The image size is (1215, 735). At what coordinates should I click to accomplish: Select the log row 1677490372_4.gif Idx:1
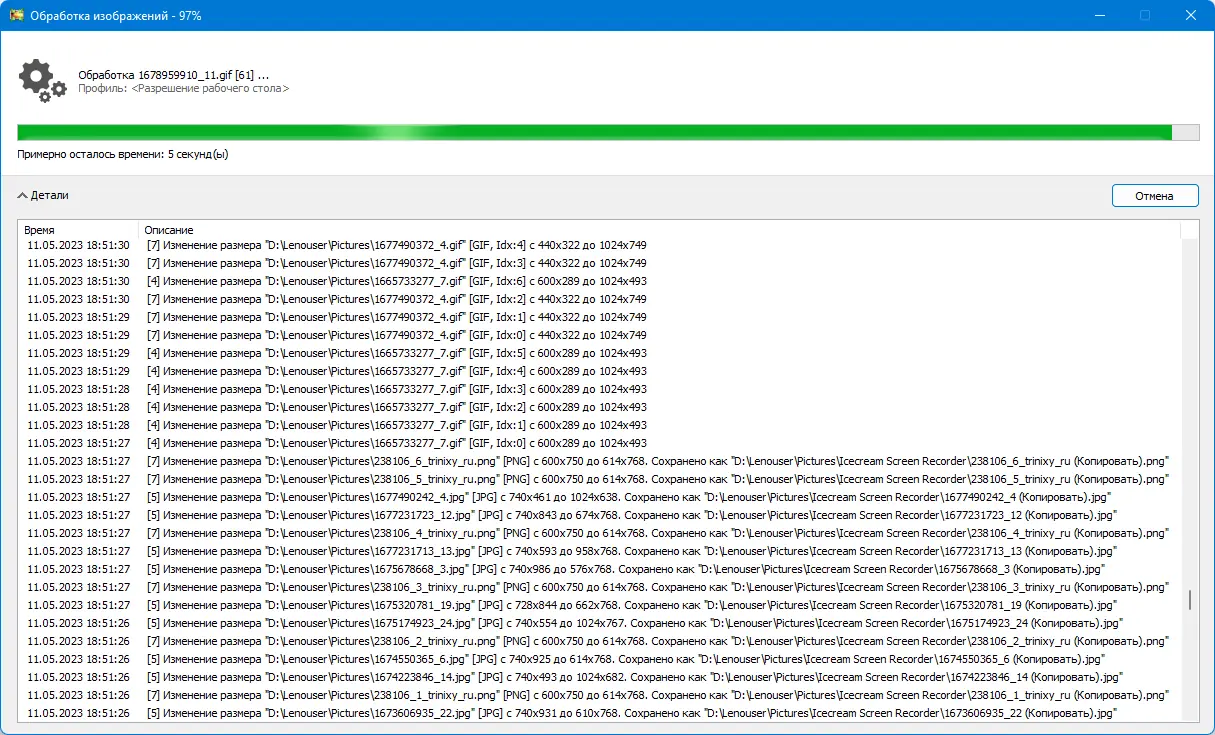tap(600, 317)
